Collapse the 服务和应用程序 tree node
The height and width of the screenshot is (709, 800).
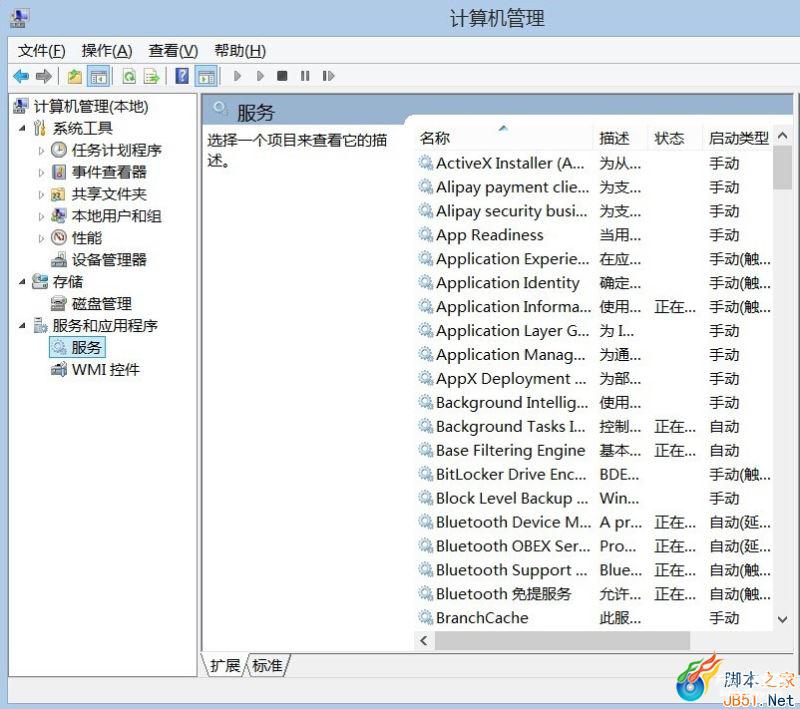click(22, 325)
